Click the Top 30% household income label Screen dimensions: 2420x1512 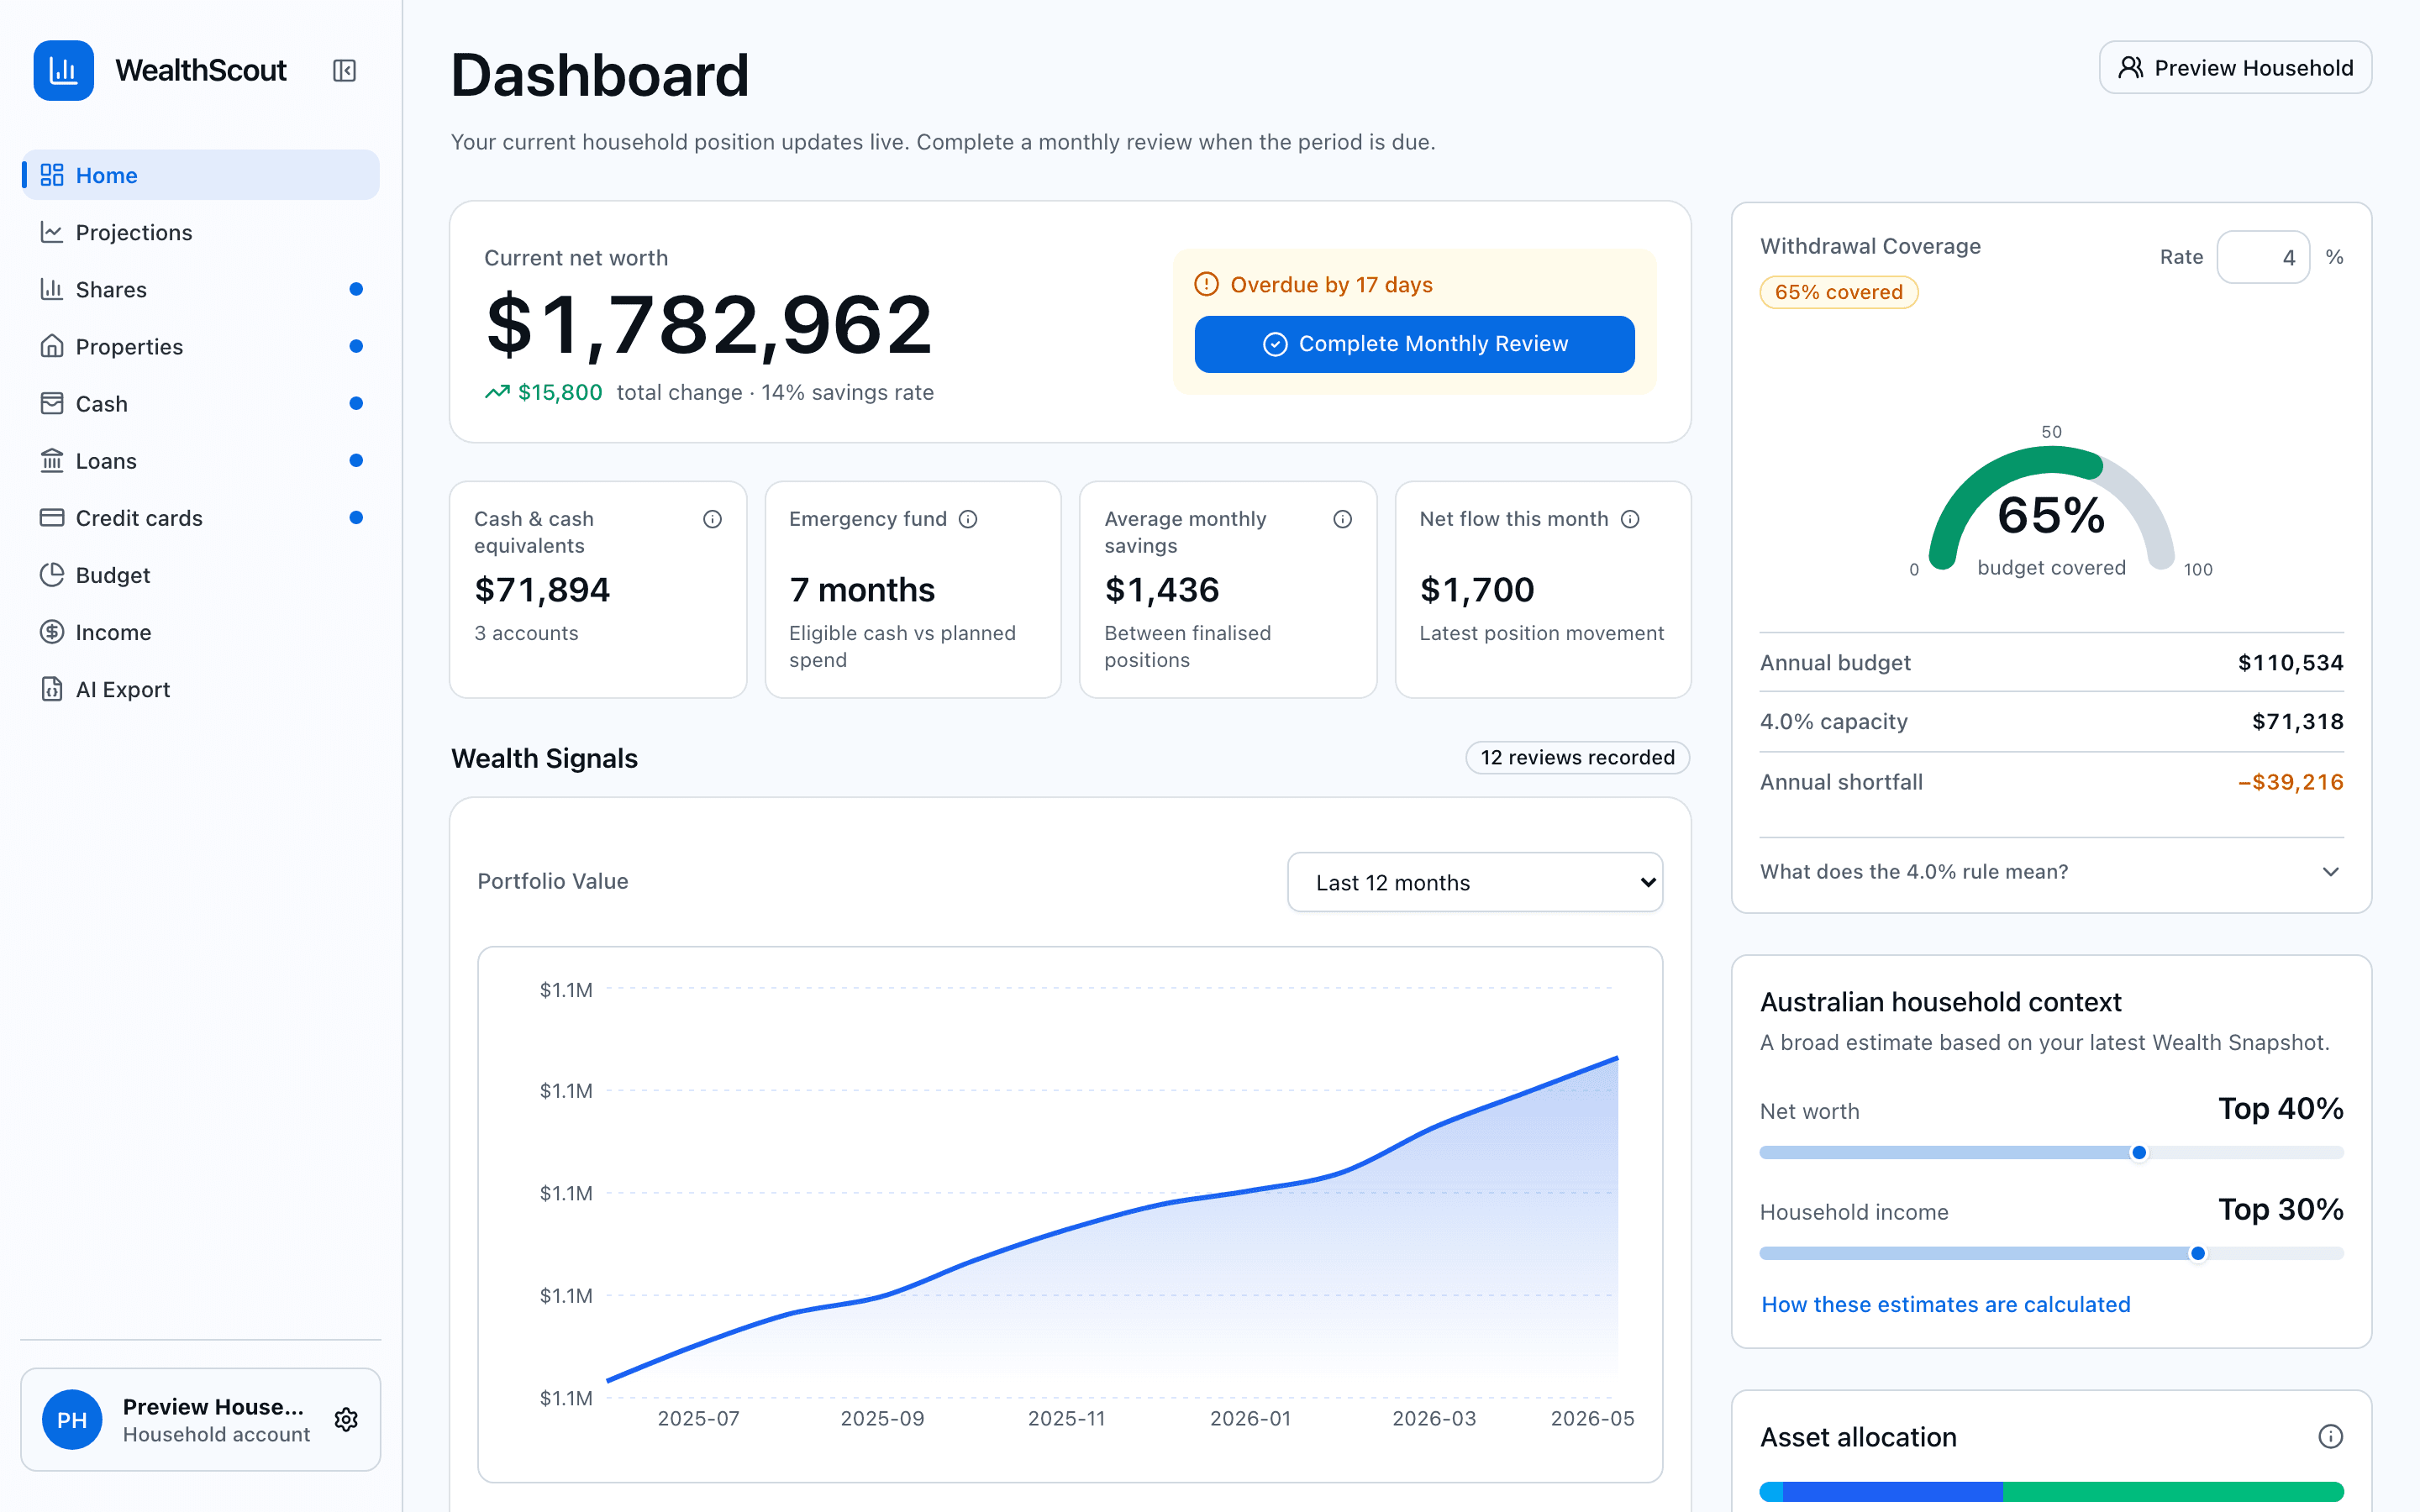tap(2281, 1209)
